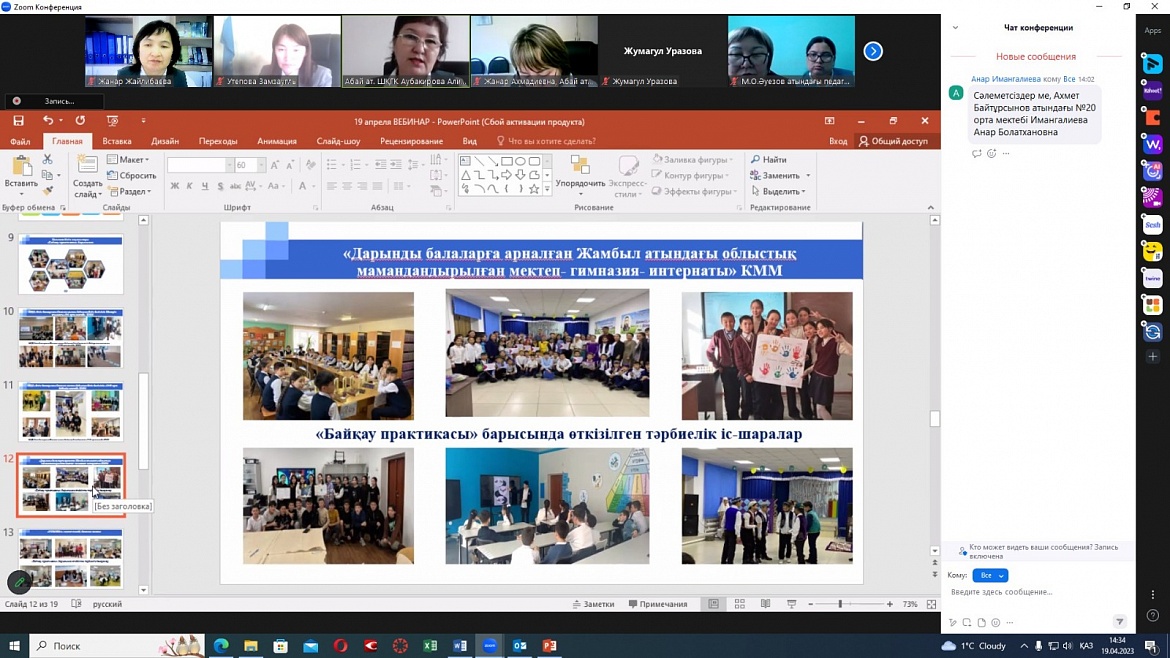Toggle the Comments (Примечания) pane
The width and height of the screenshot is (1170, 658).
pos(658,604)
